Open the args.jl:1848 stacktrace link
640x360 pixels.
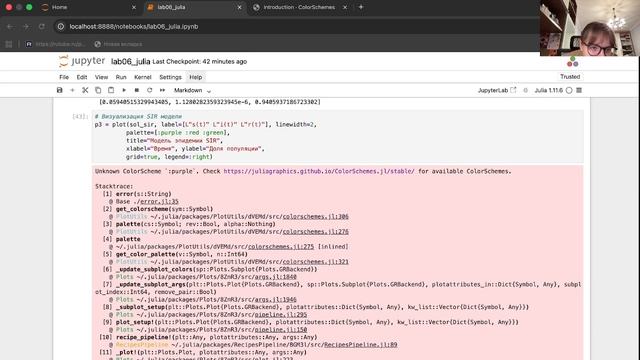click(x=276, y=277)
